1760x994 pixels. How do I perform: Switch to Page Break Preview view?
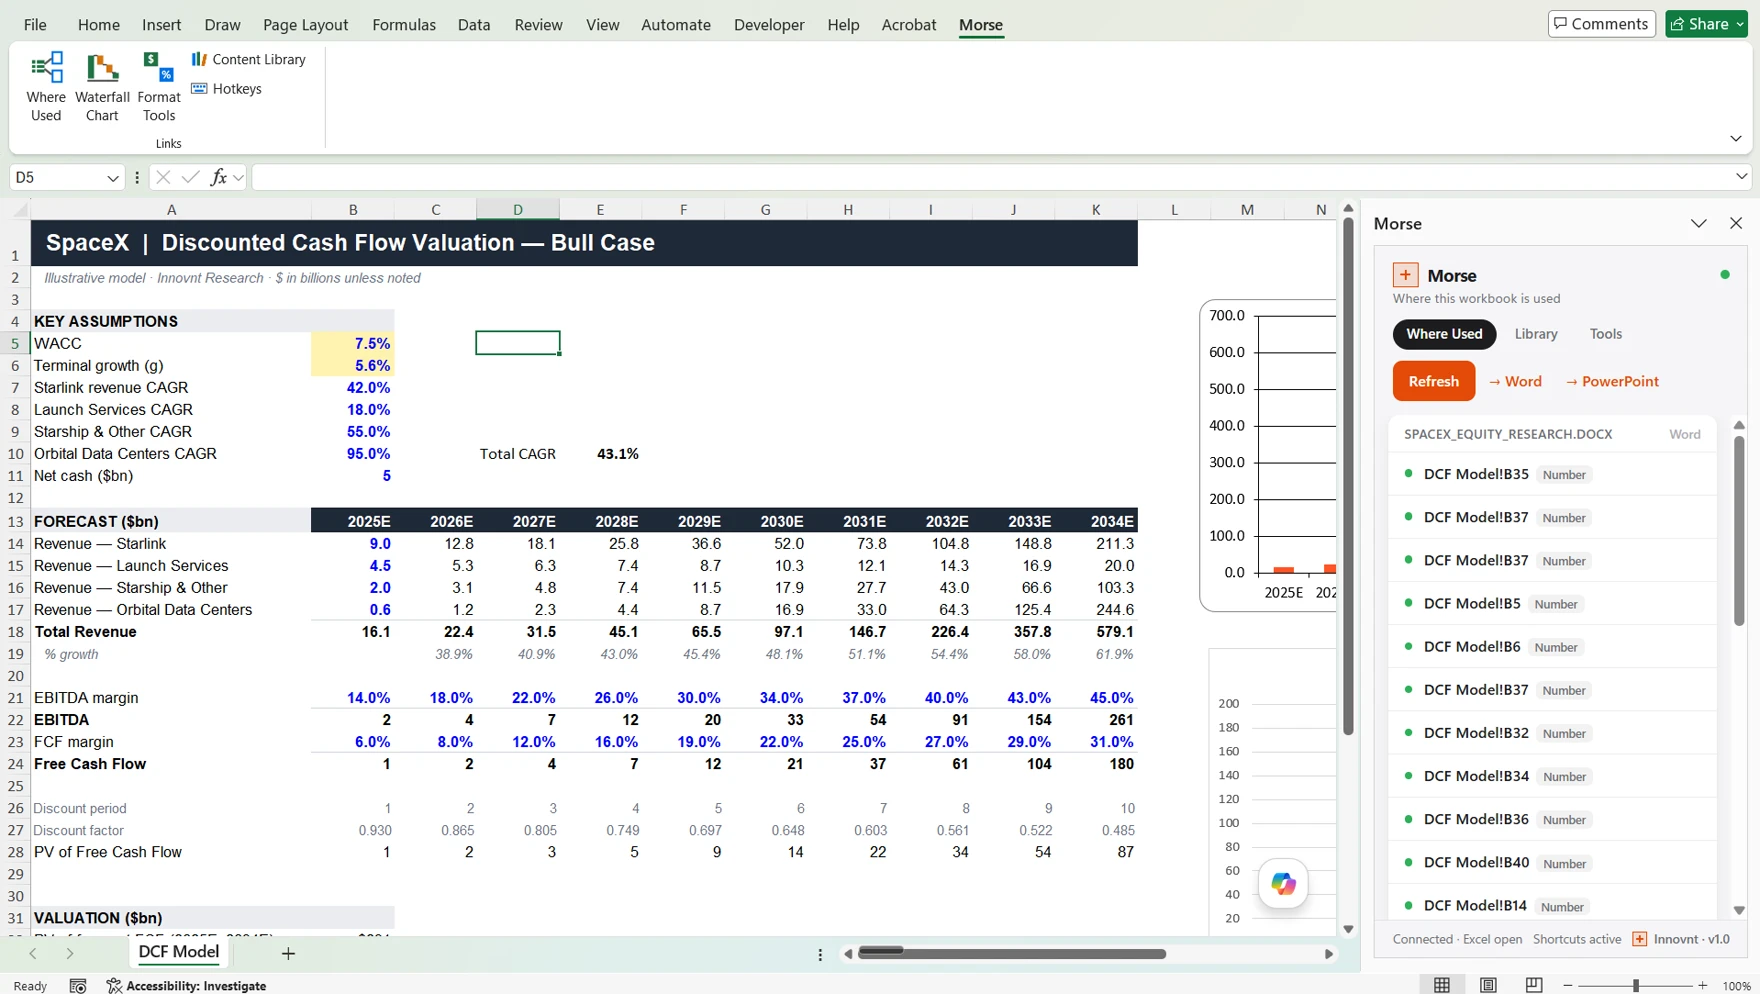pos(1534,985)
